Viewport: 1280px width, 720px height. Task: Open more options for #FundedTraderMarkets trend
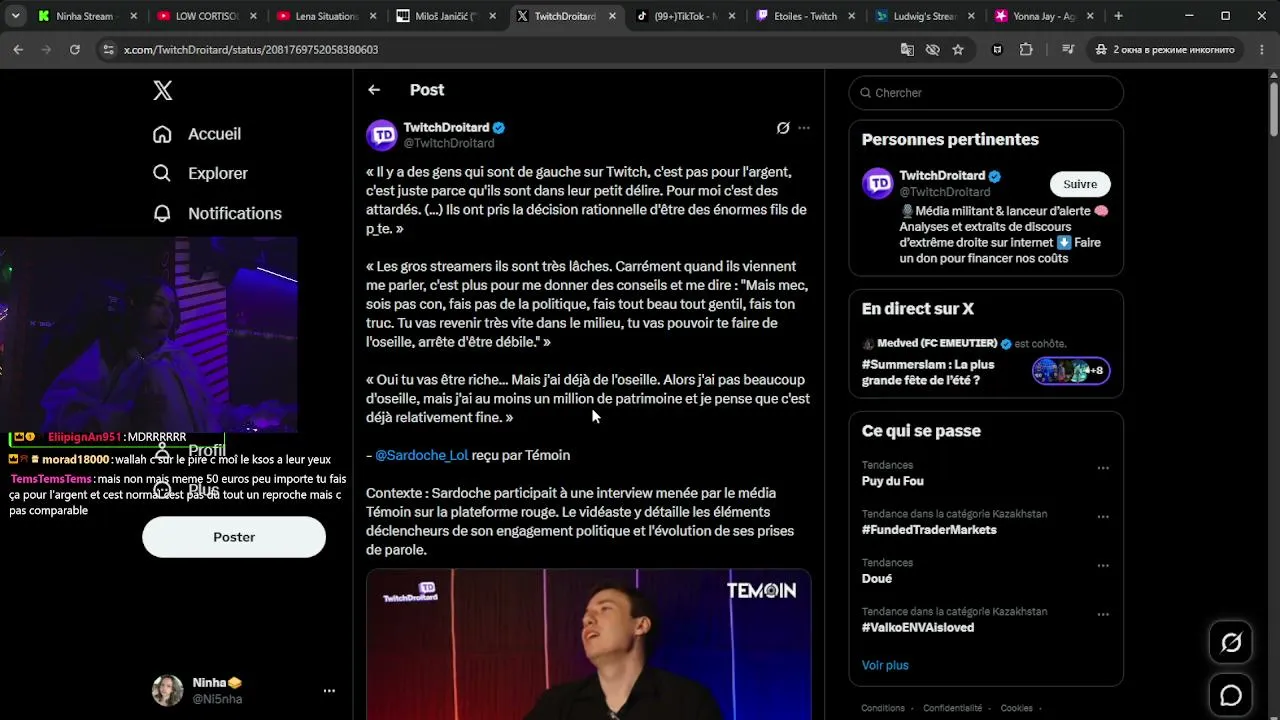[x=1103, y=516]
